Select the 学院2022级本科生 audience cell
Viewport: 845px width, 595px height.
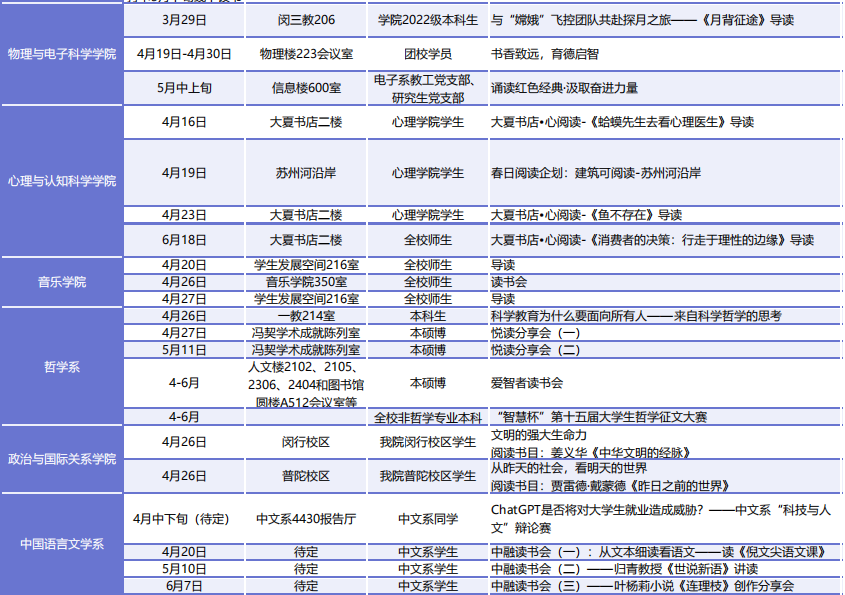427,19
